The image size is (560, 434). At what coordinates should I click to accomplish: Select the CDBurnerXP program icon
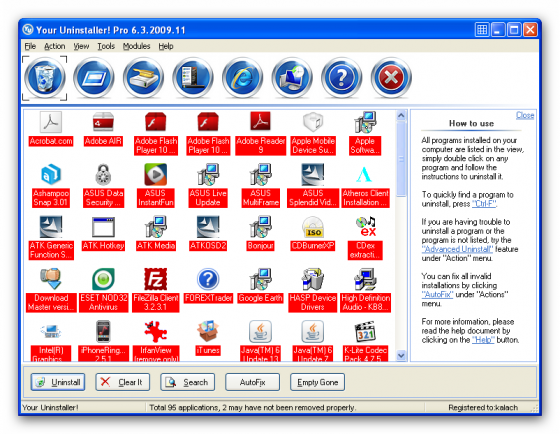click(x=313, y=227)
